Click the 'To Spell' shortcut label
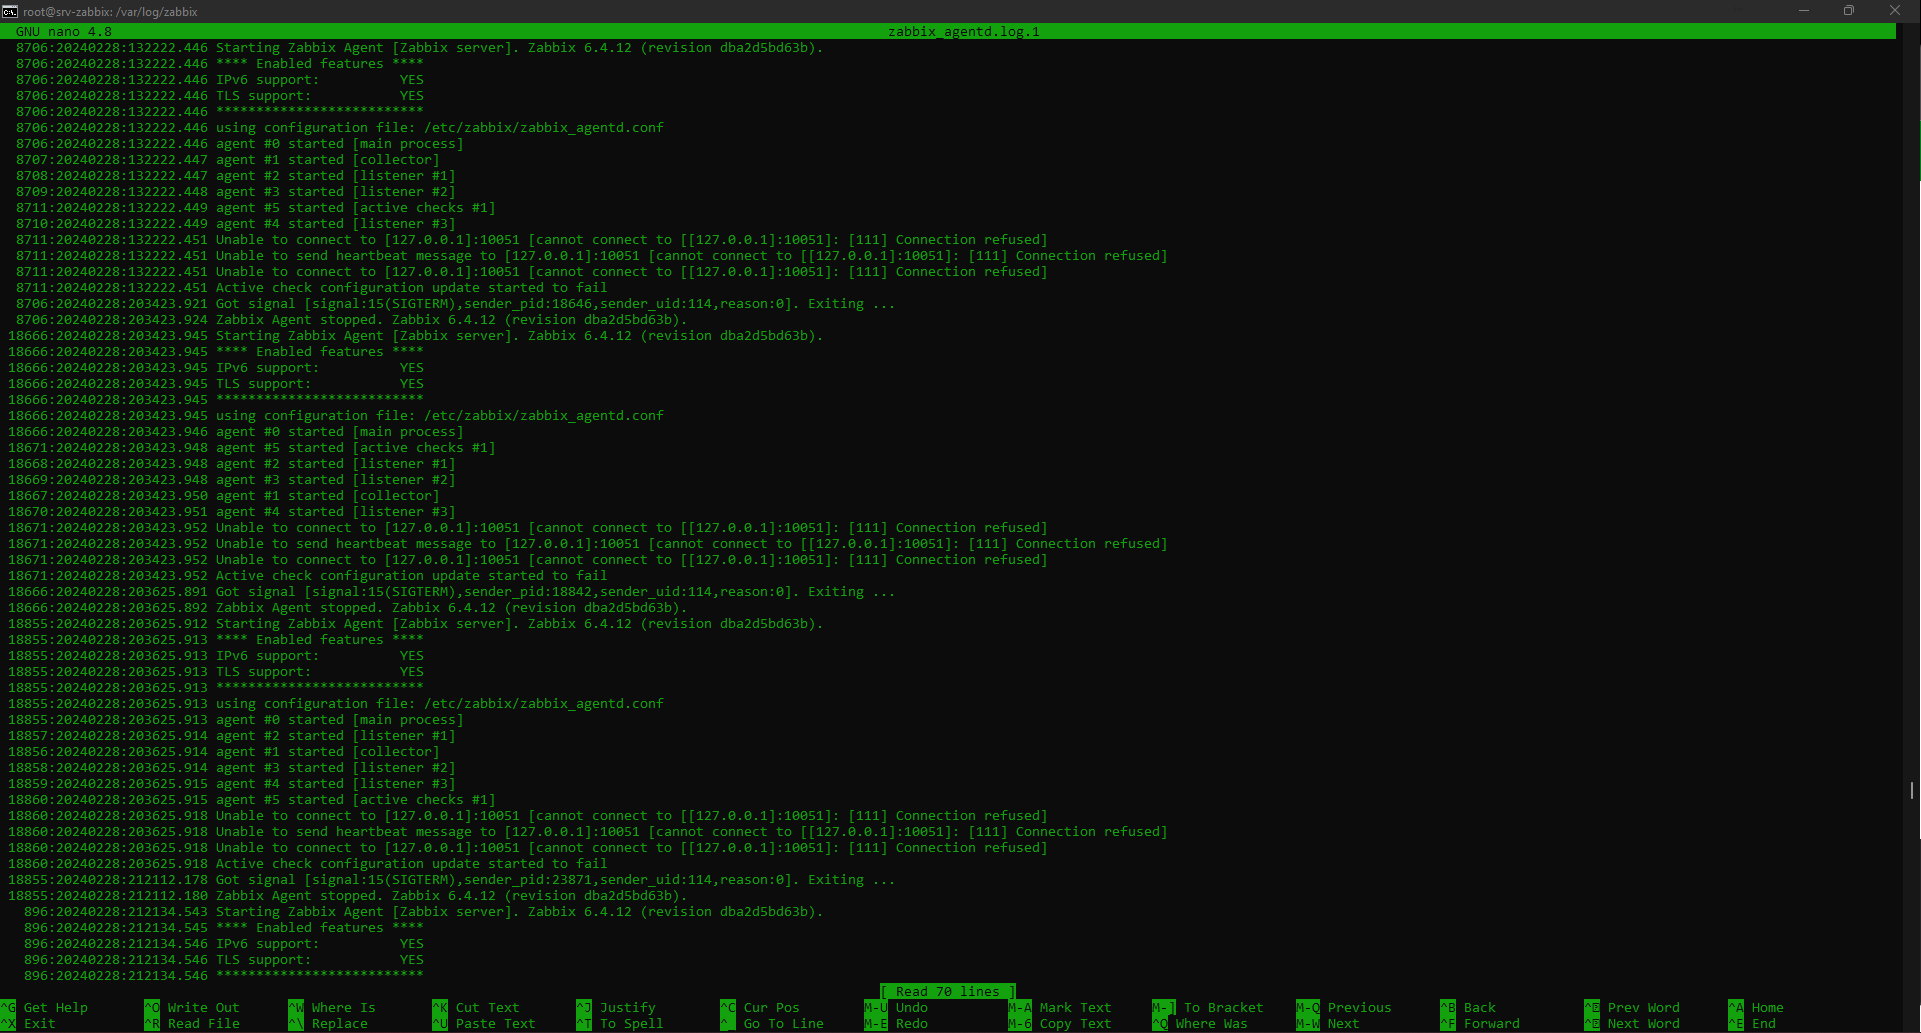1921x1033 pixels. pyautogui.click(x=632, y=1024)
